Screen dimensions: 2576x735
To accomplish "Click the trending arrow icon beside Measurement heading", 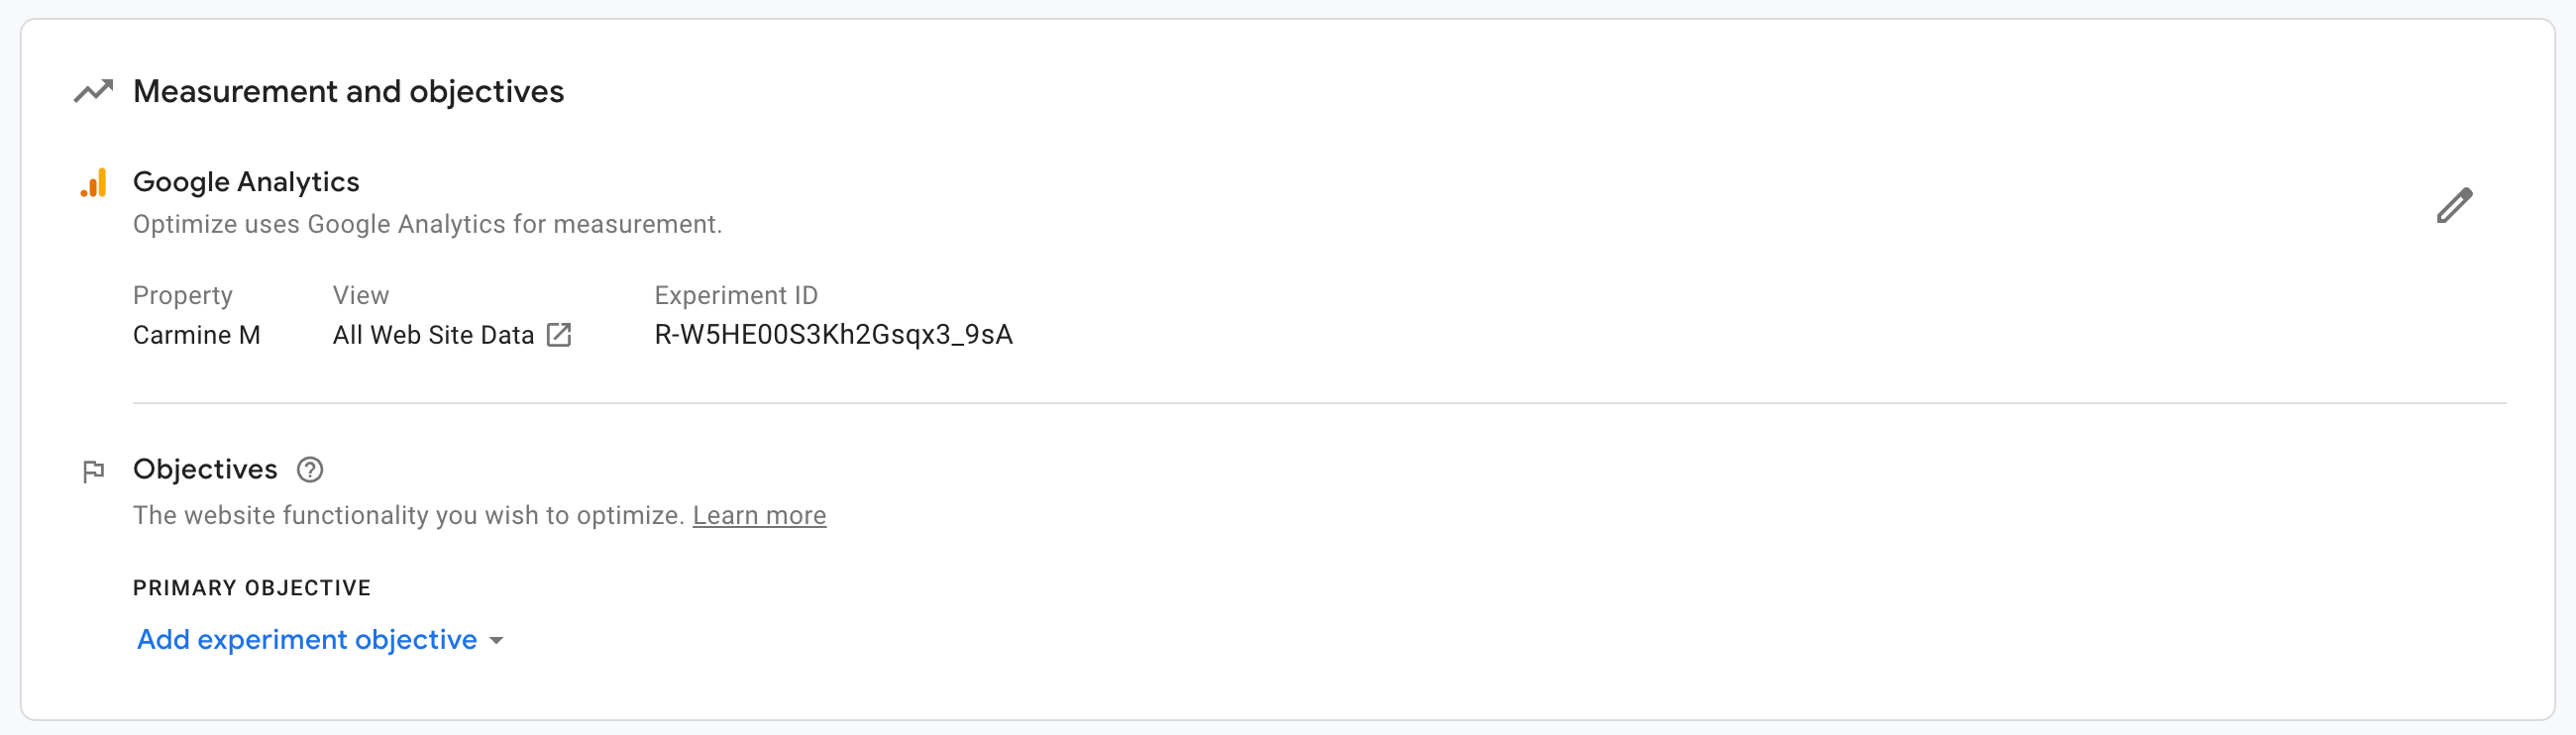I will click(x=94, y=91).
